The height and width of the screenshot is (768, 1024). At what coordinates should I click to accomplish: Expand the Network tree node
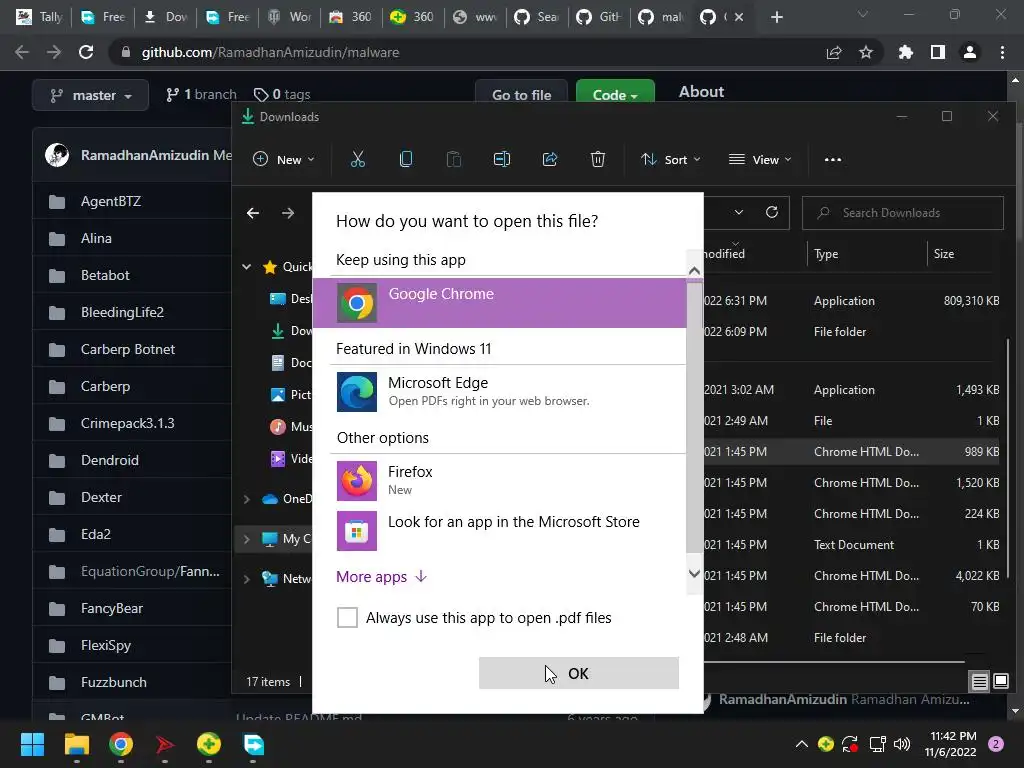[247, 579]
